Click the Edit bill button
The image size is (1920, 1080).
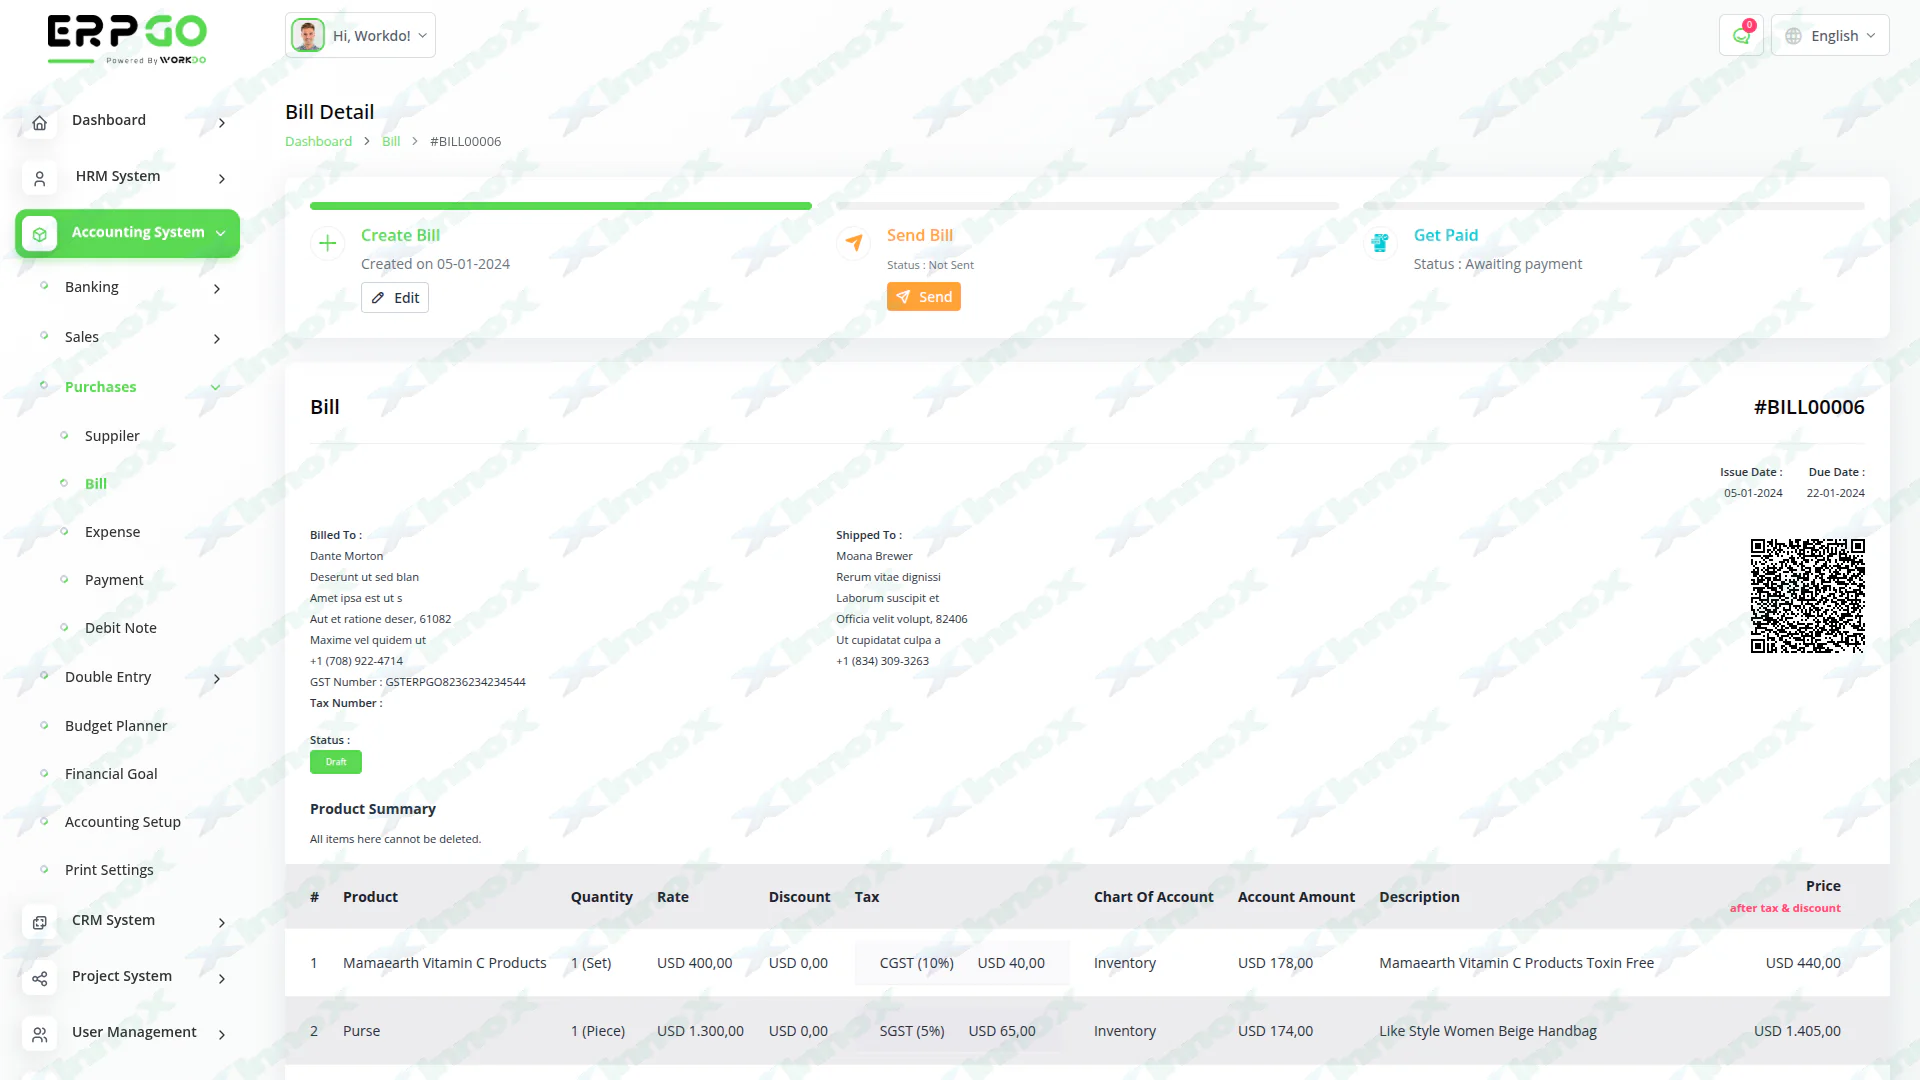click(395, 298)
